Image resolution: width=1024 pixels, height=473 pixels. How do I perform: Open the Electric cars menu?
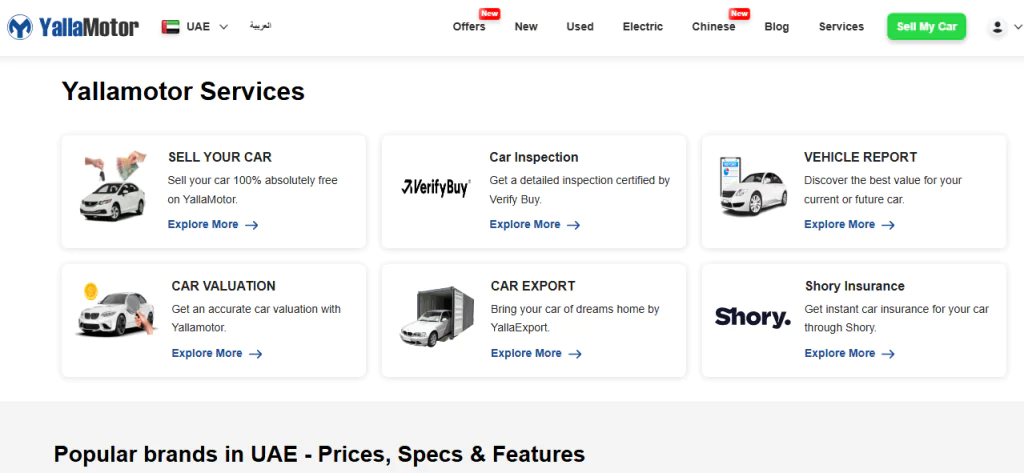click(643, 27)
